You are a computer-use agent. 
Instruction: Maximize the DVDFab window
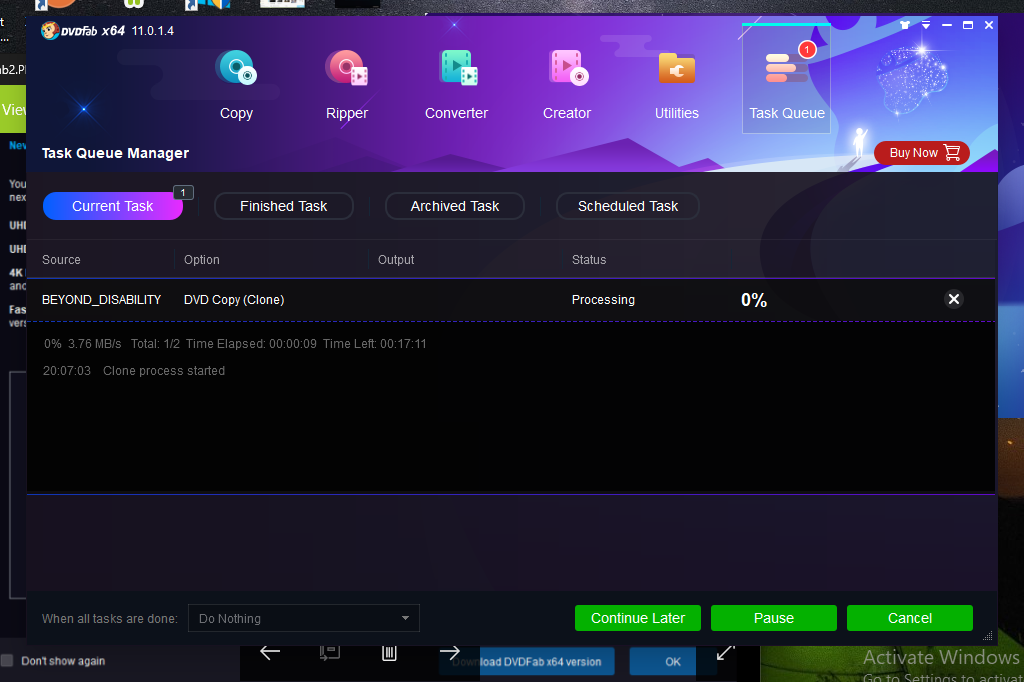968,25
